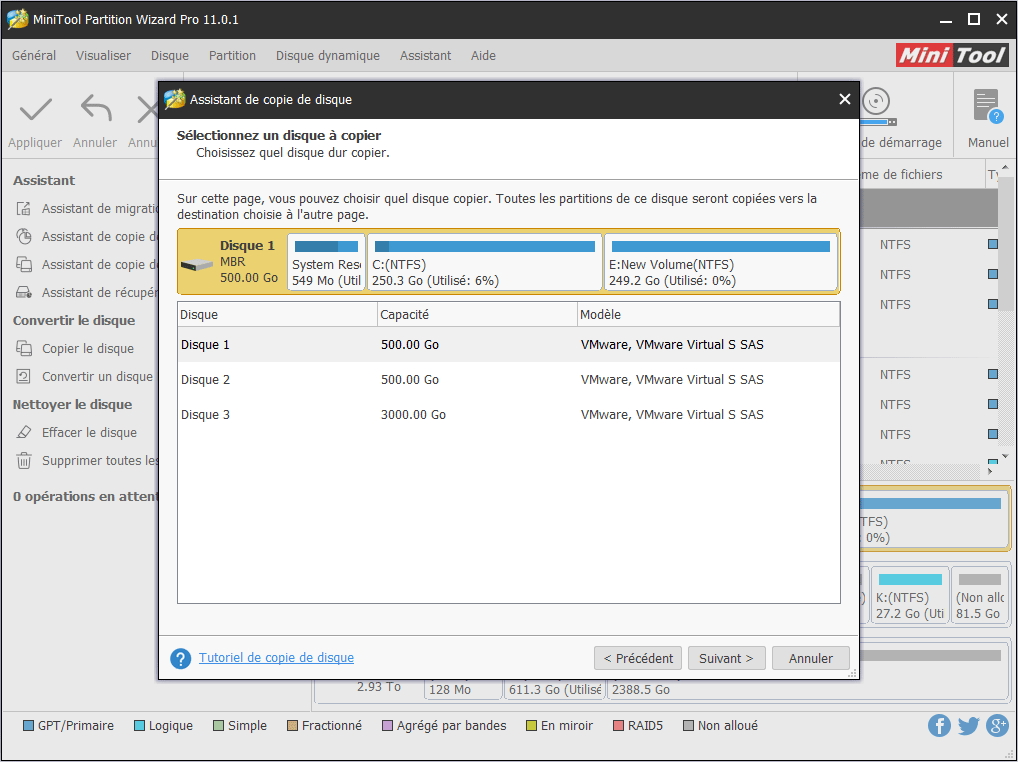Click the Simple legend swatch
The image size is (1018, 762).
[x=218, y=726]
